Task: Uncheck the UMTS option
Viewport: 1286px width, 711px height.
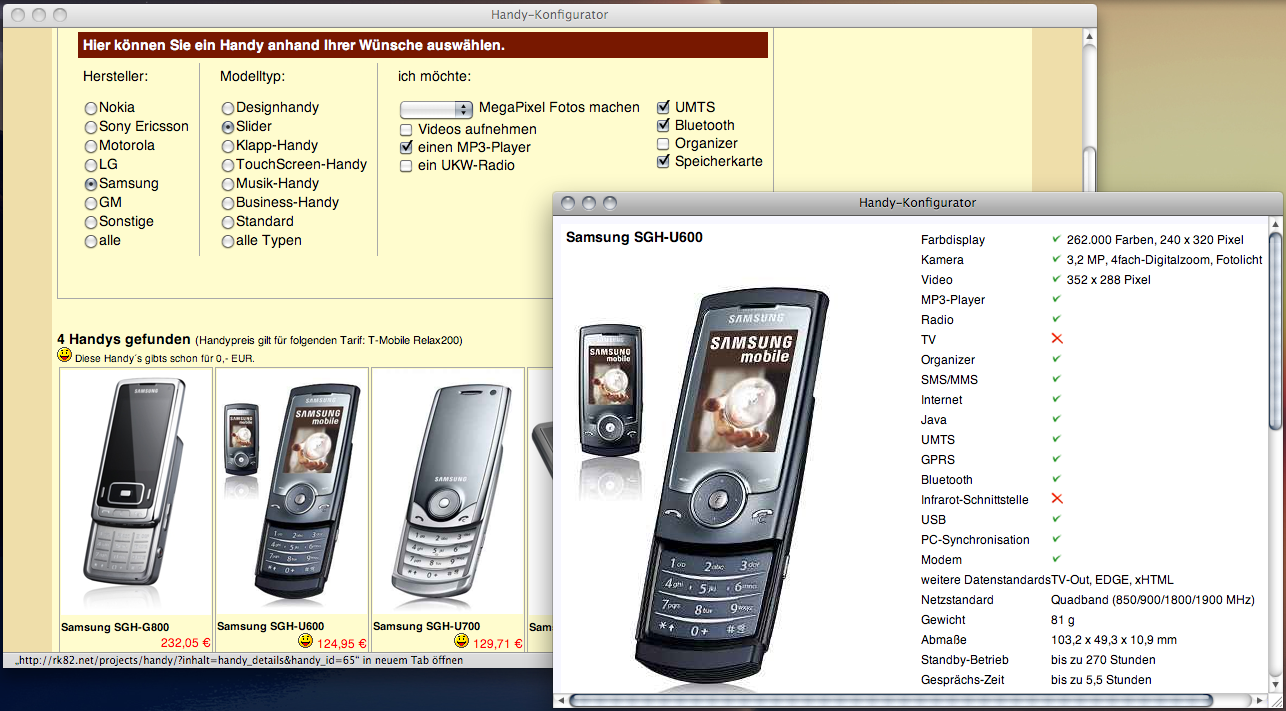Action: pos(663,107)
